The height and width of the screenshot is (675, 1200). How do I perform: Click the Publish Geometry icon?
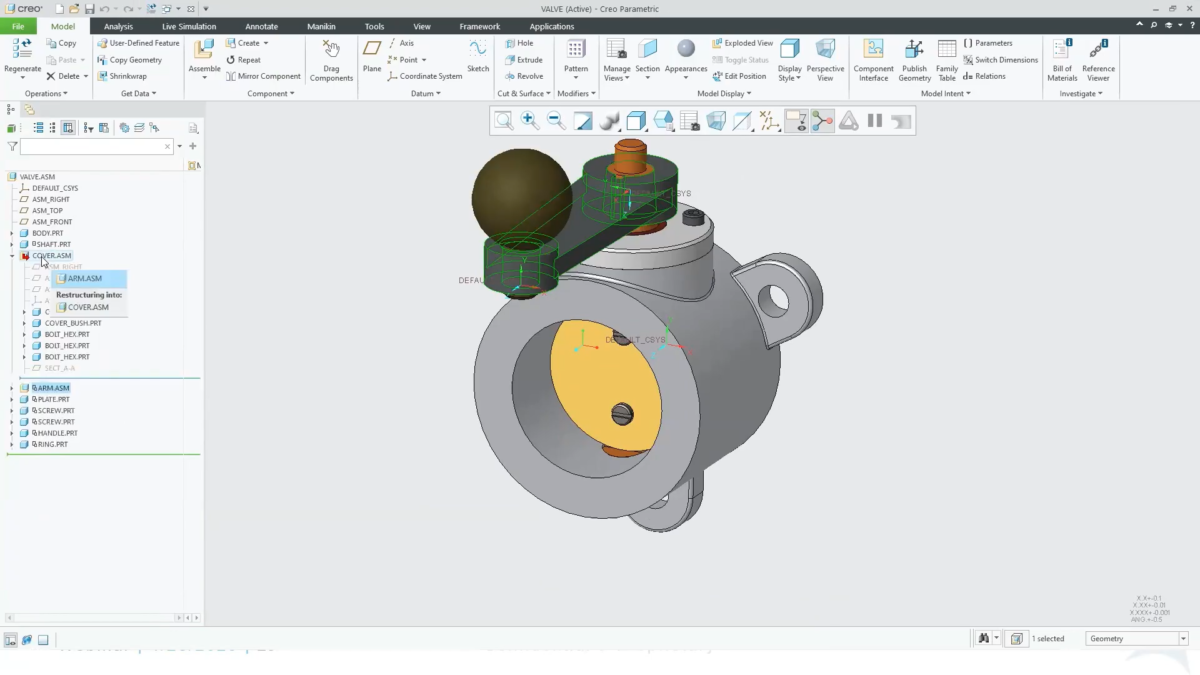click(914, 49)
